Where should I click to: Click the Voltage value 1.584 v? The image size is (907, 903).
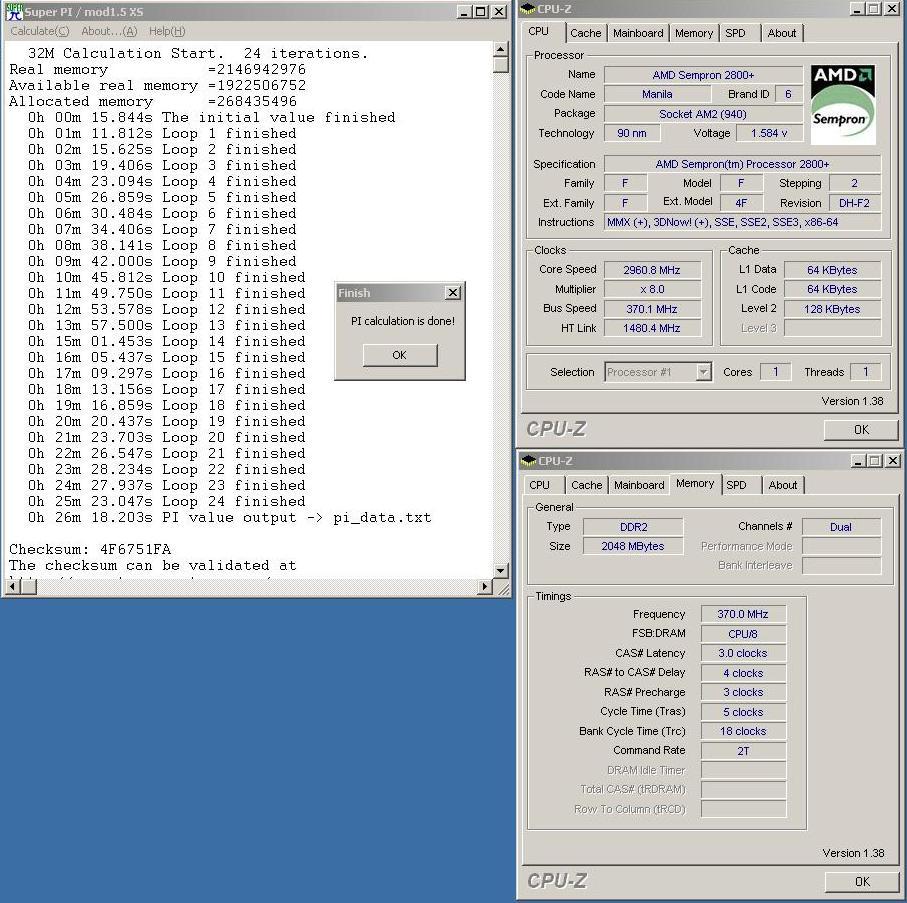[769, 133]
